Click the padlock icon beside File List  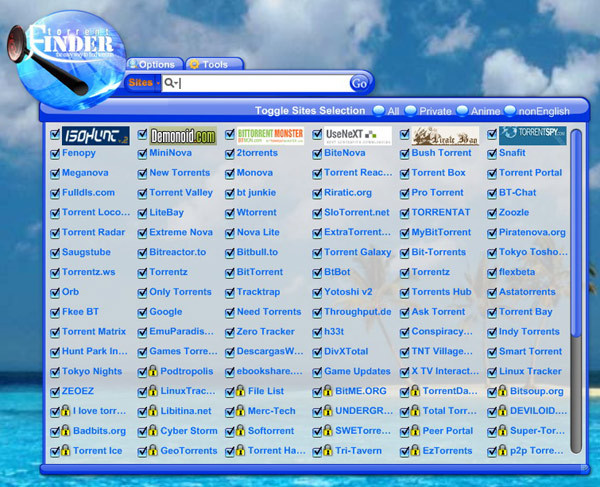pos(240,391)
